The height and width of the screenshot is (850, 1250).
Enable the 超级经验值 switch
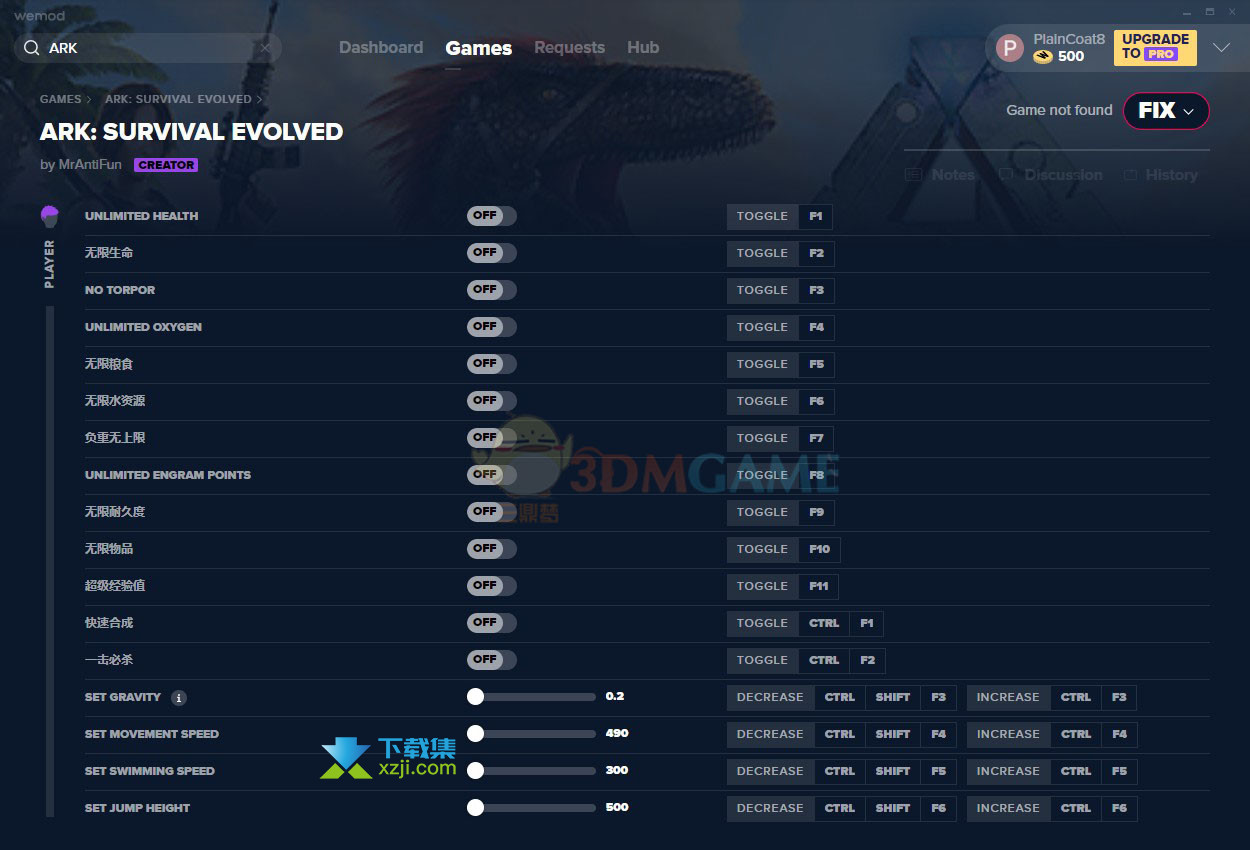click(x=492, y=586)
